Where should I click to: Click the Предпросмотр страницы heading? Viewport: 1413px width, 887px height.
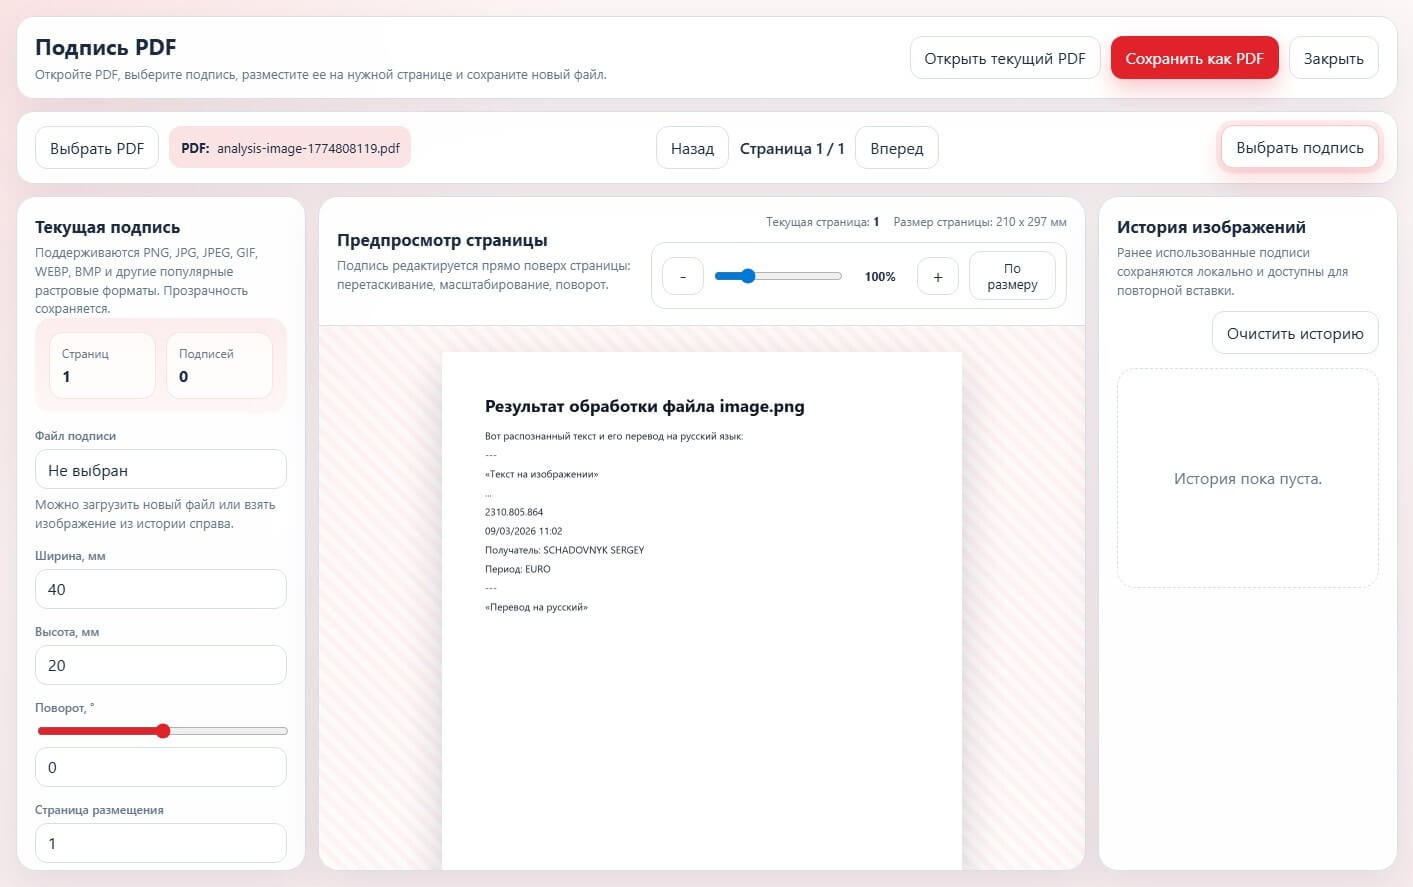pos(442,240)
